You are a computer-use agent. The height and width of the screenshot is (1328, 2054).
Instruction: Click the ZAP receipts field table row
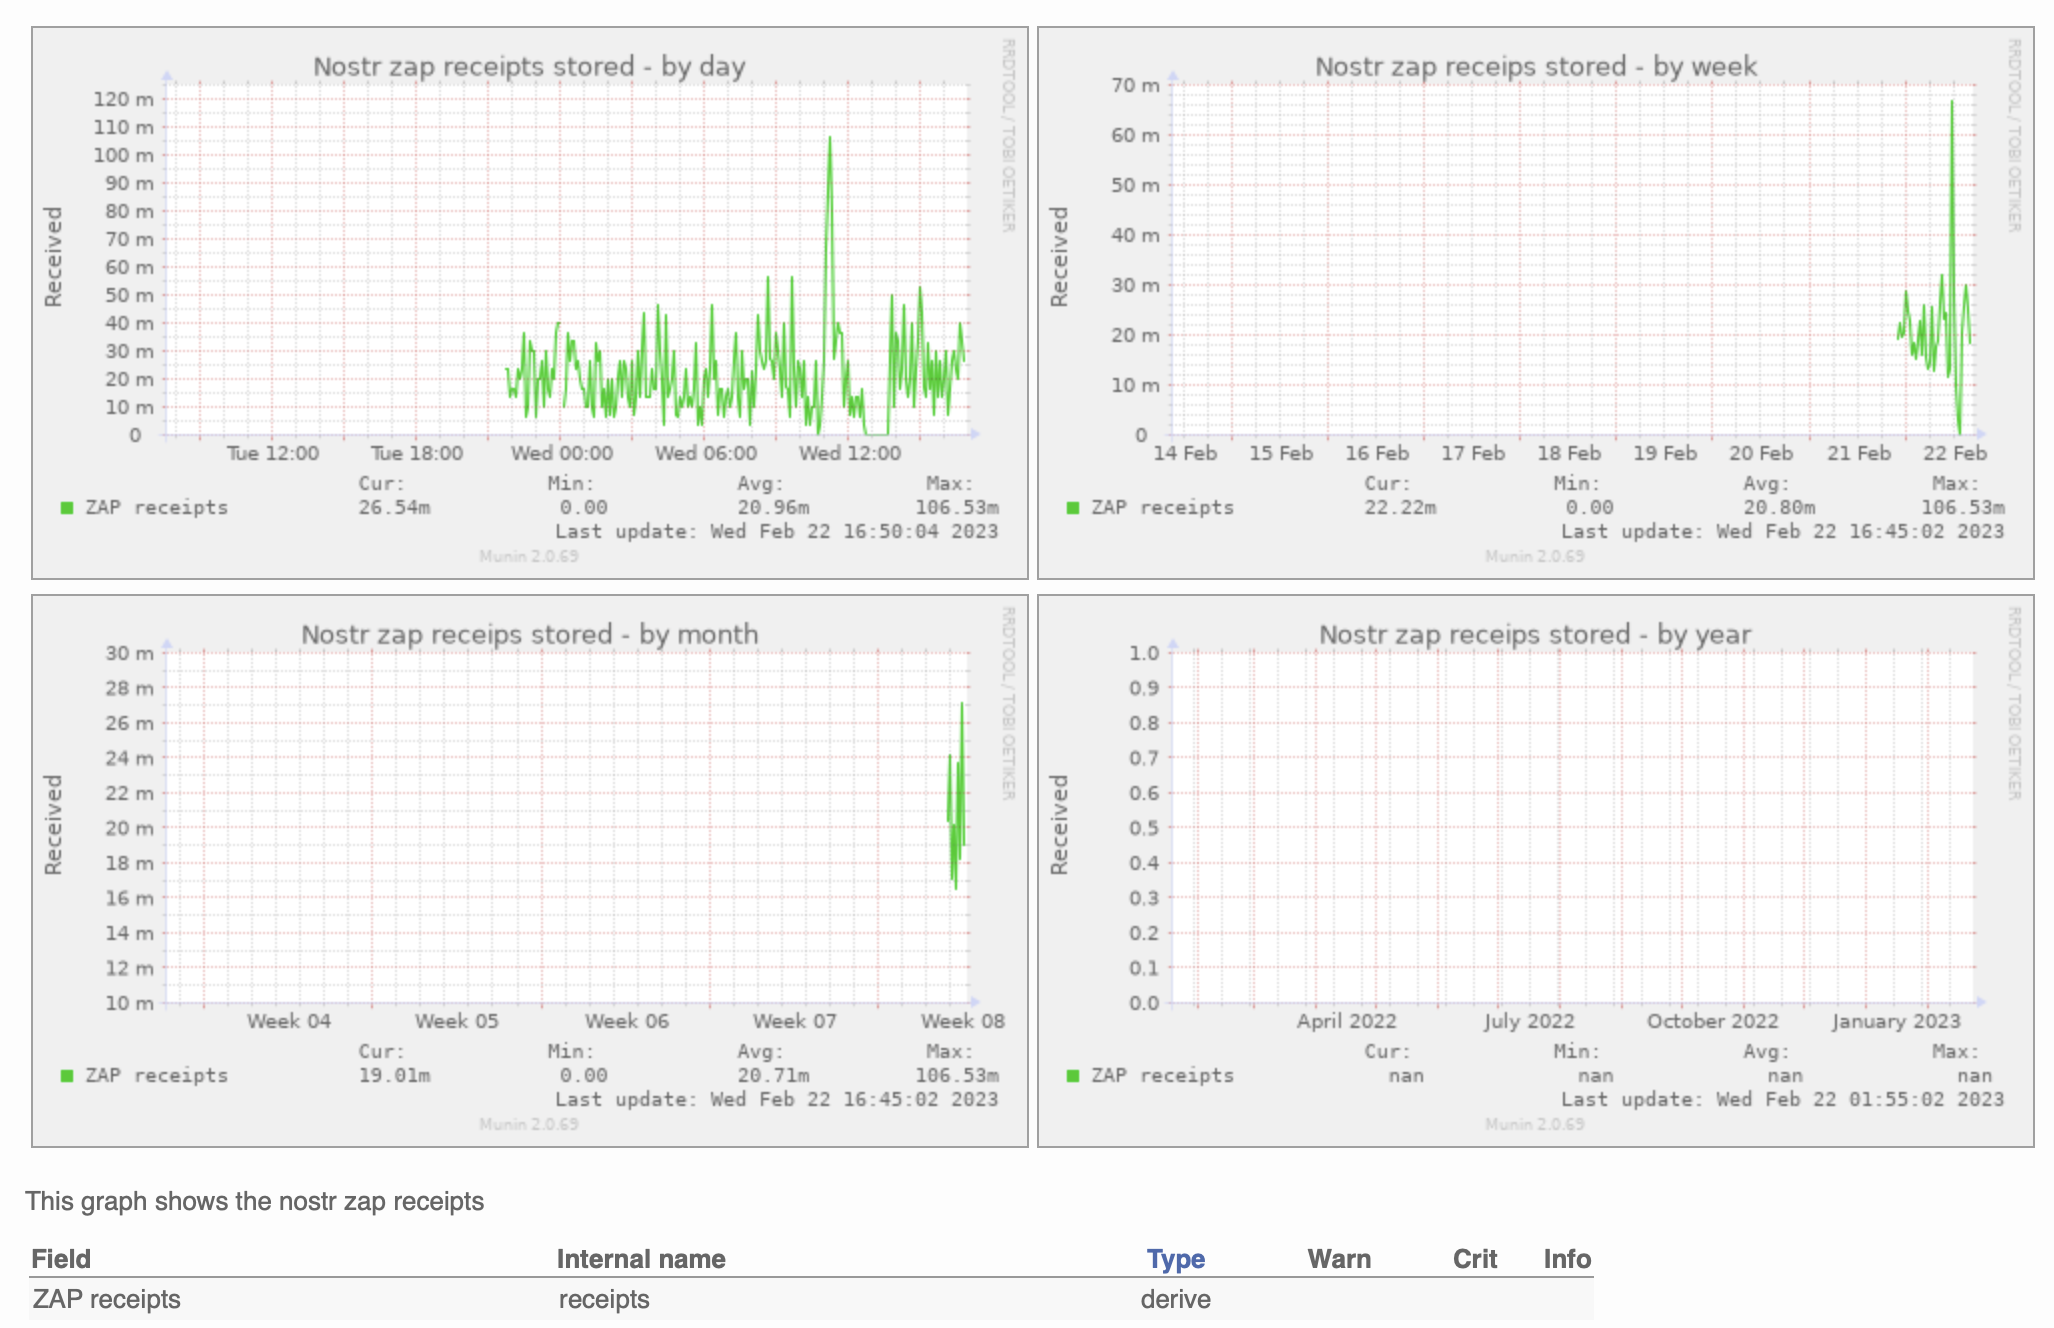tap(107, 1299)
